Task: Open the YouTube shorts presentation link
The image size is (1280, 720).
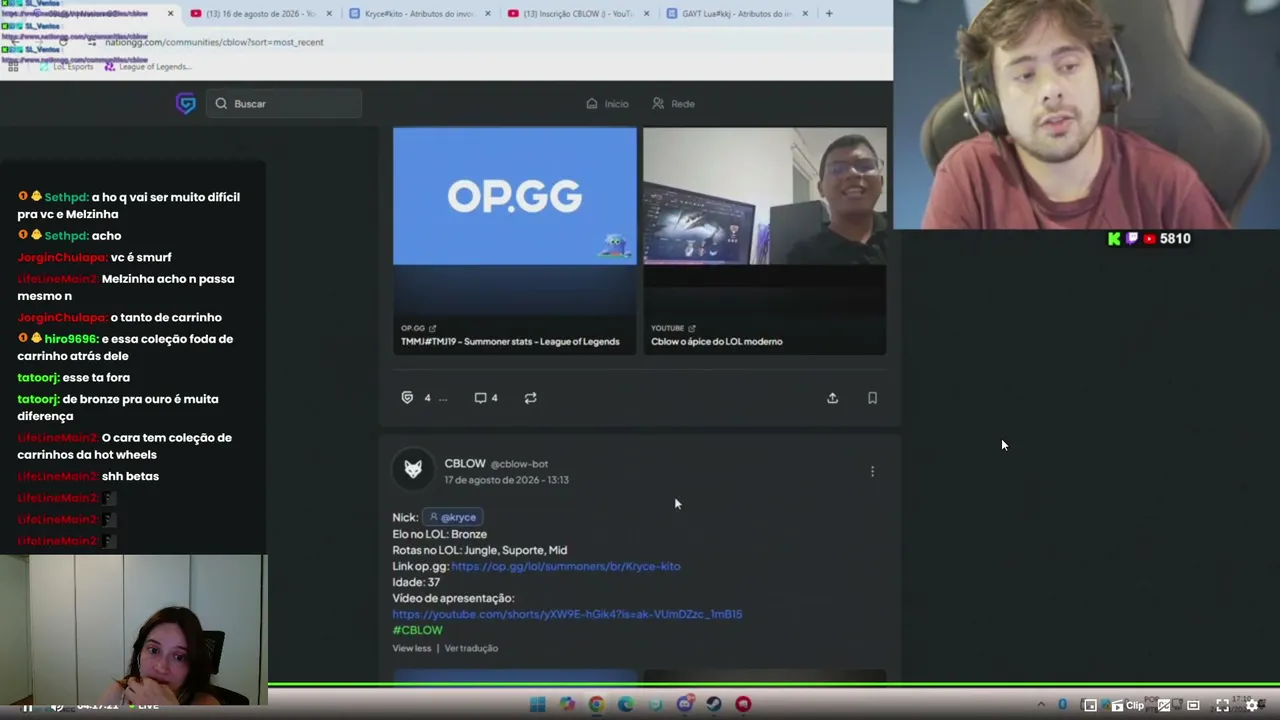Action: pyautogui.click(x=567, y=614)
